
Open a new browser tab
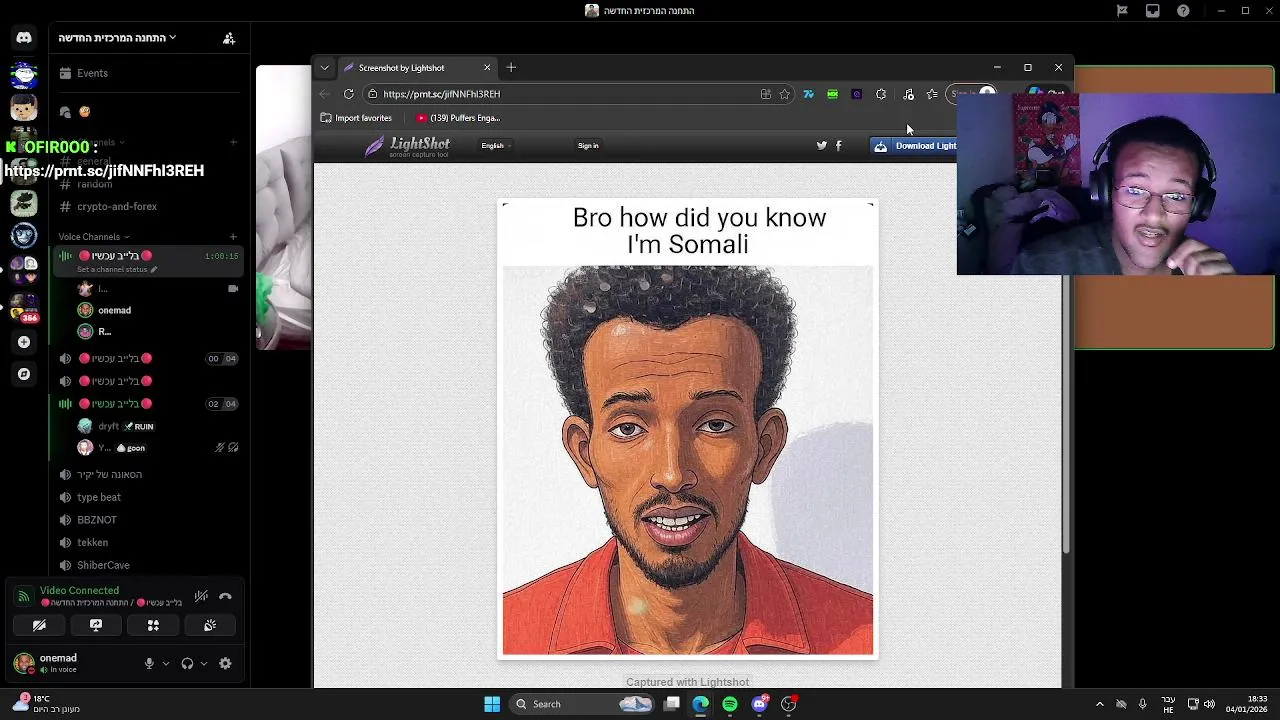pyautogui.click(x=511, y=68)
